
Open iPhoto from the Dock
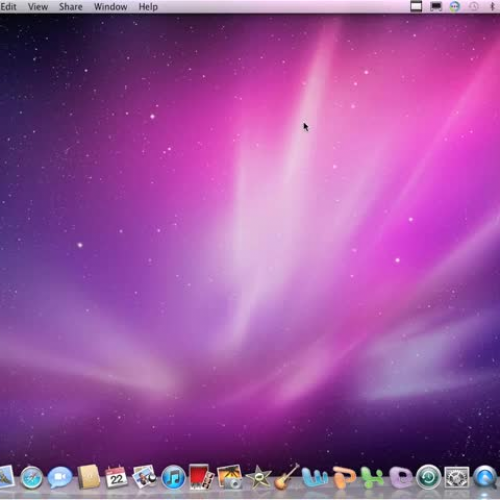tap(230, 477)
